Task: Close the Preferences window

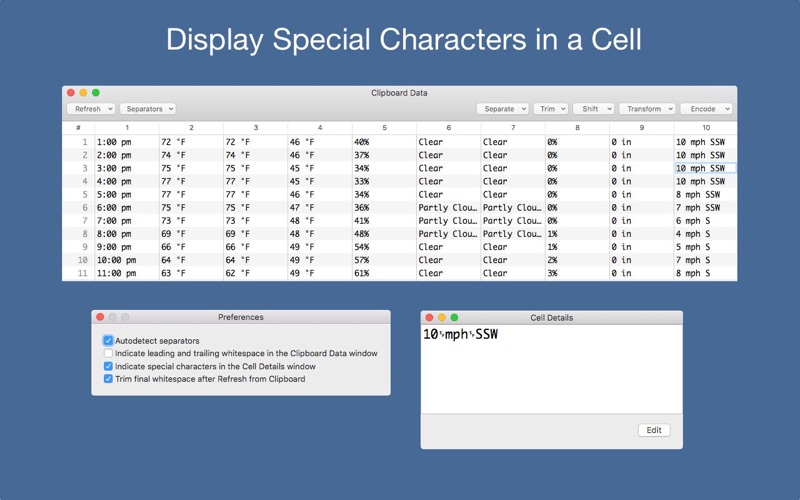Action: [101, 317]
